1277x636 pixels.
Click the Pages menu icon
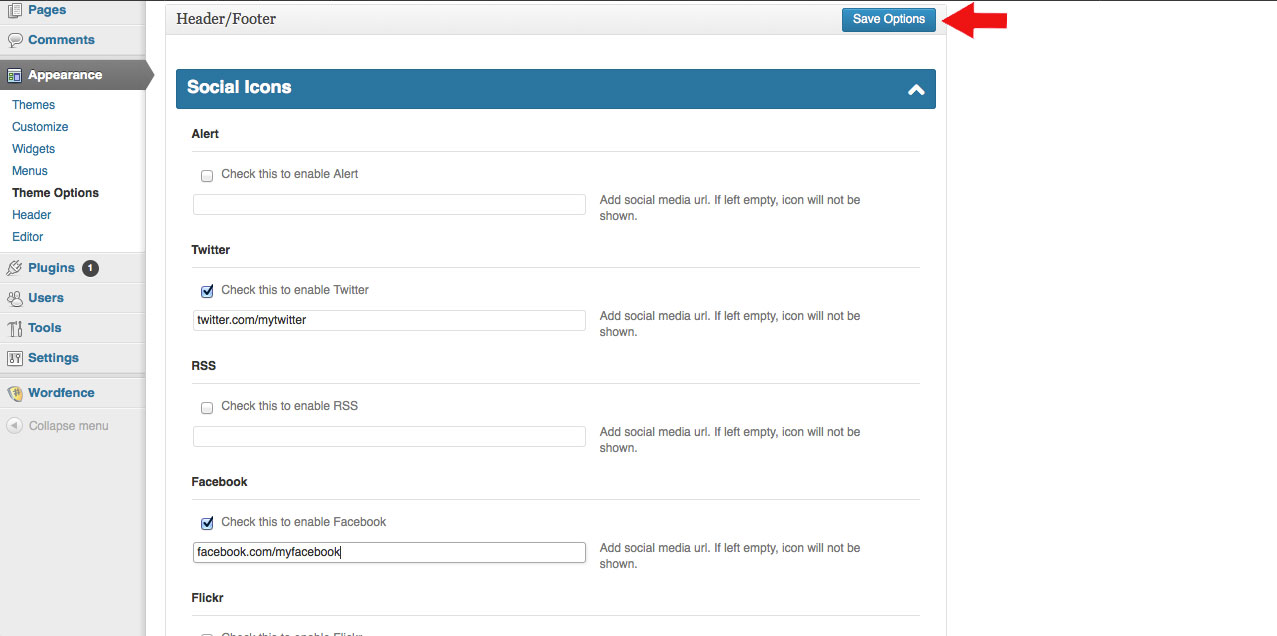[14, 10]
